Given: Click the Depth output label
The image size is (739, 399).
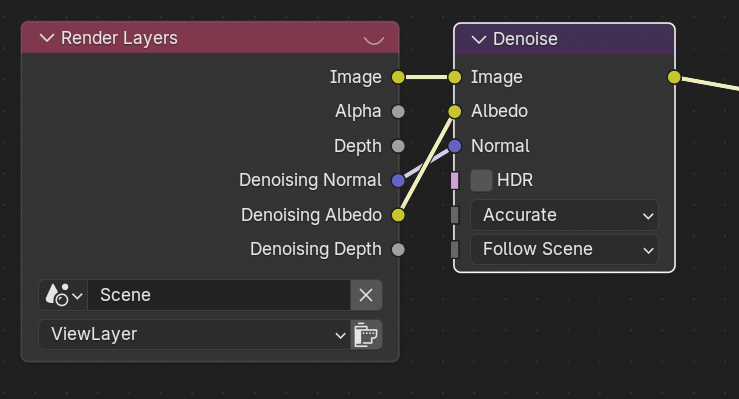Looking at the screenshot, I should (x=358, y=146).
